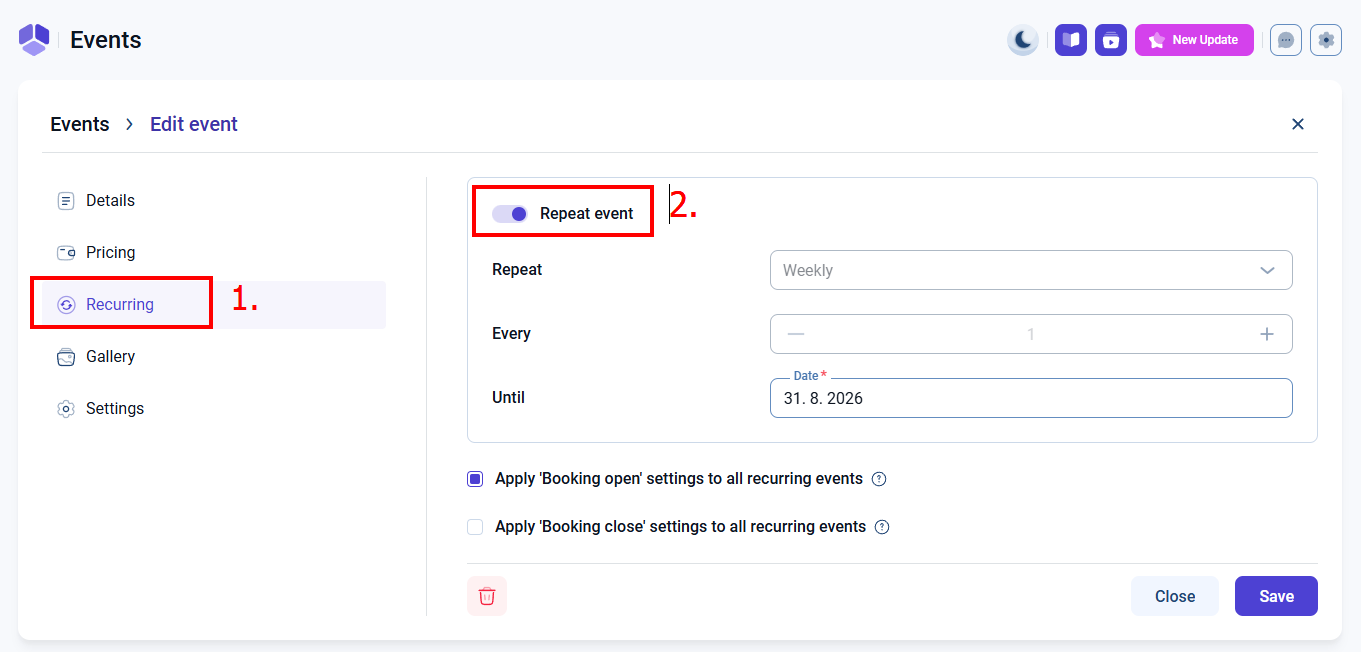Increase Every value with plus button
Screen dimensions: 1361x652
pos(1267,334)
